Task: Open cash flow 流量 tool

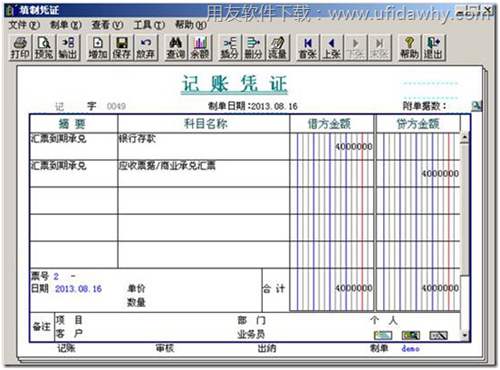Action: [x=277, y=48]
